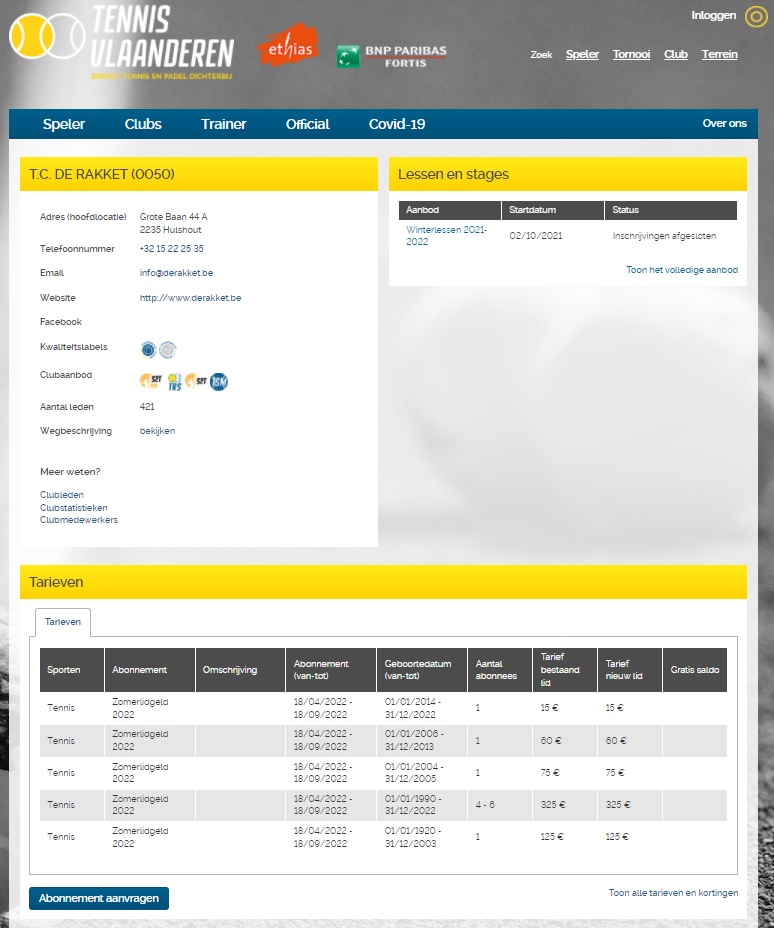
Task: Click the Tennis Vlaanderen logo
Action: point(122,42)
